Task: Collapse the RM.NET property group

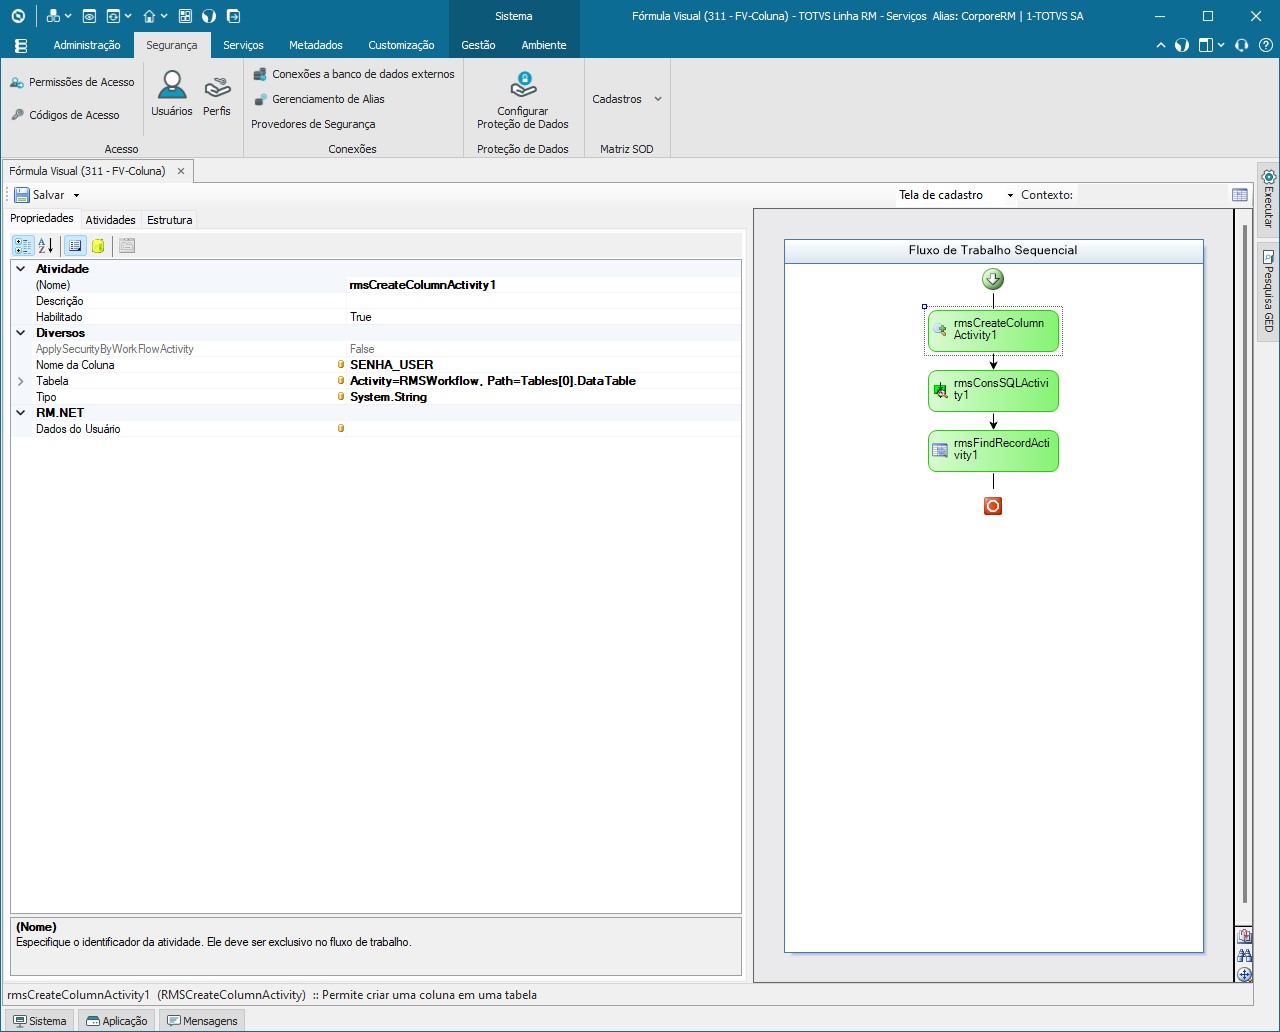Action: point(21,413)
